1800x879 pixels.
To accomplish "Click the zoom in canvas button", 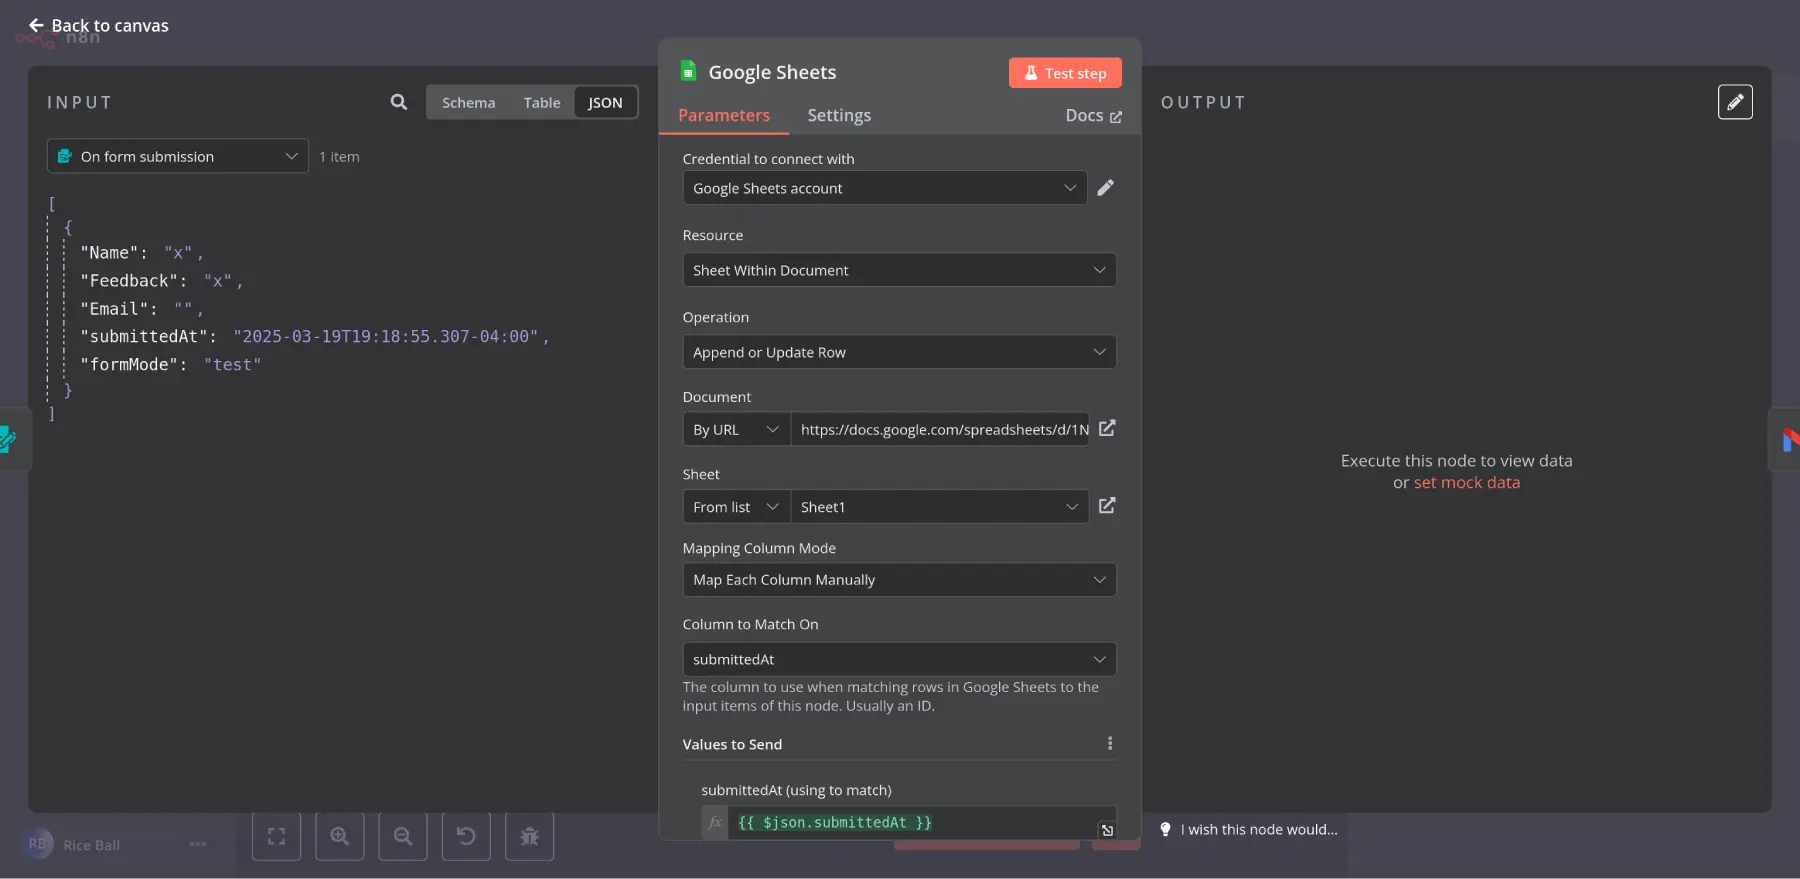I will pos(340,836).
